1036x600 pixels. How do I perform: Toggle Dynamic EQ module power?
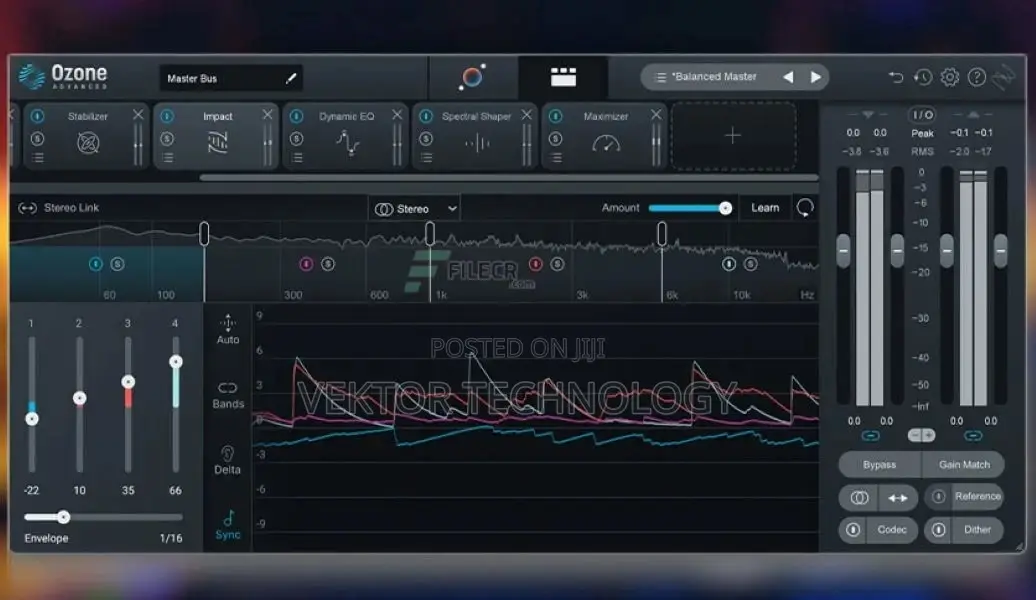click(x=297, y=116)
